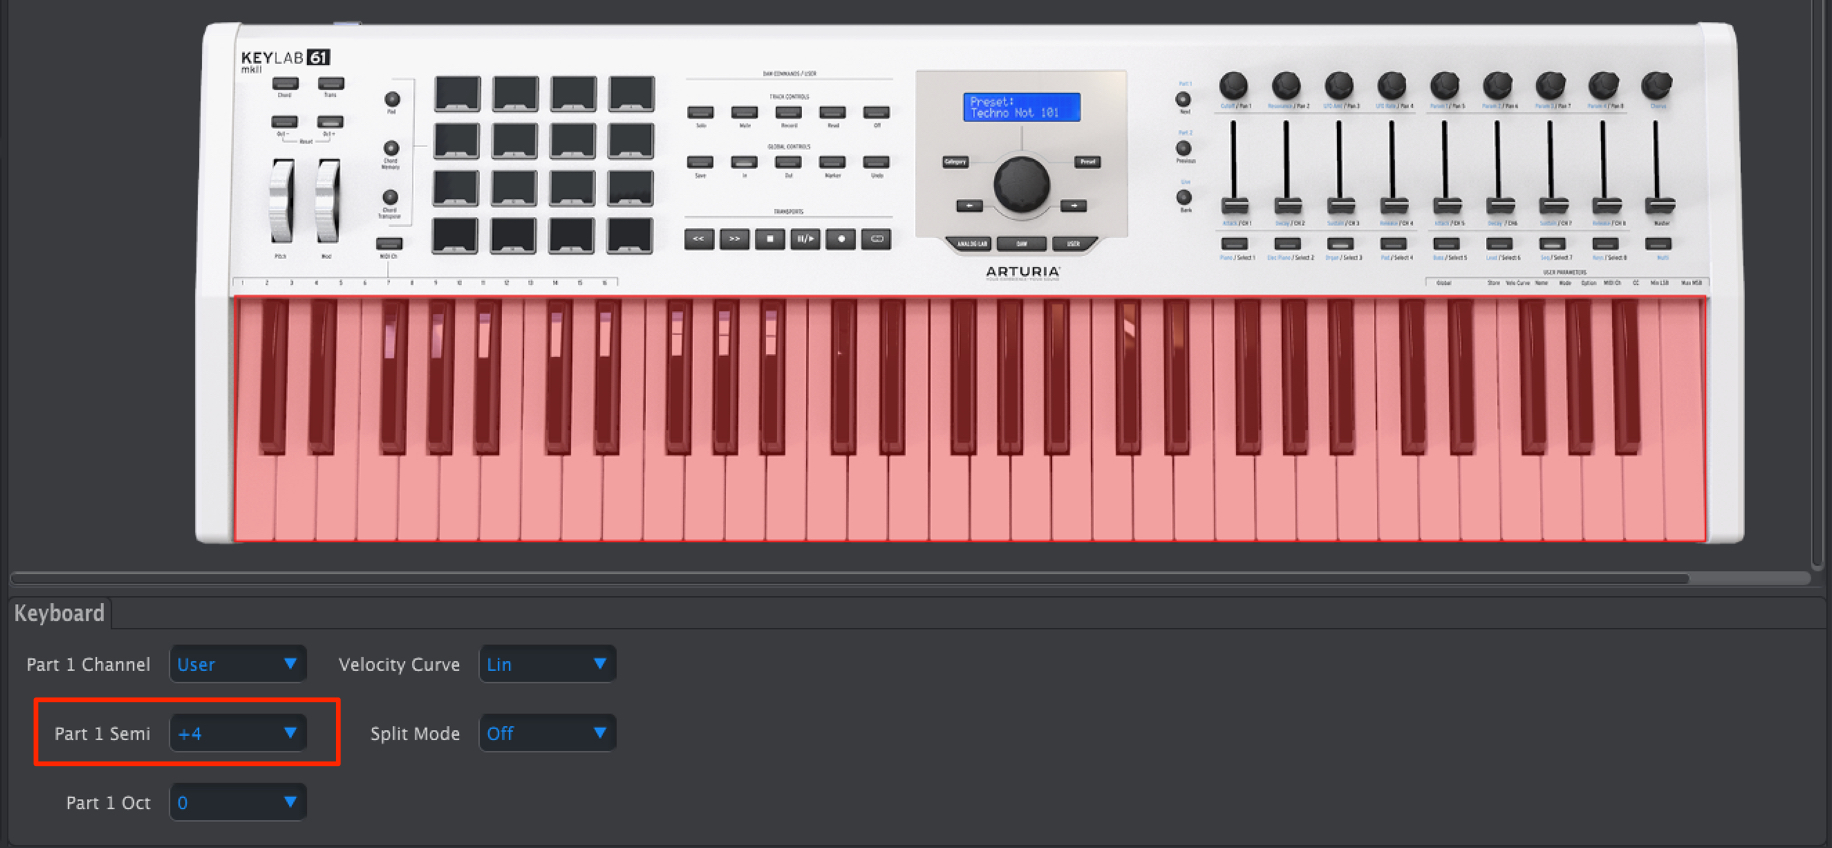Screen dimensions: 1832x848
Task: Click the Seq / Select 7 button
Action: pos(1552,244)
